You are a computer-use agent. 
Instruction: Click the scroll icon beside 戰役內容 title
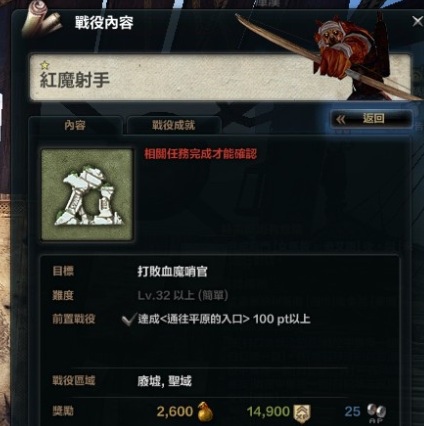(x=41, y=21)
